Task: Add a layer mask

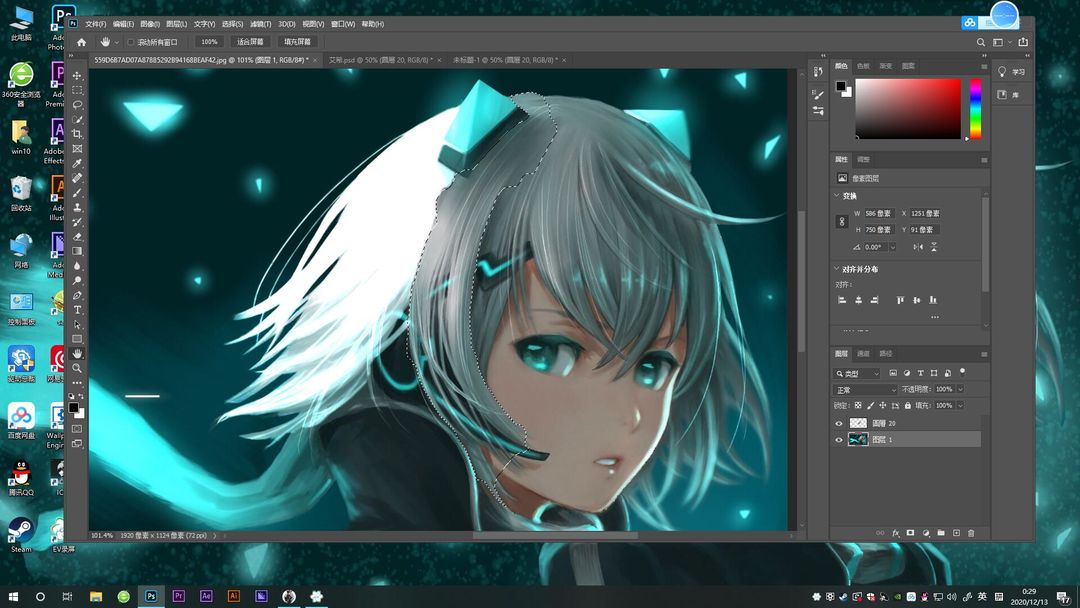Action: (911, 533)
